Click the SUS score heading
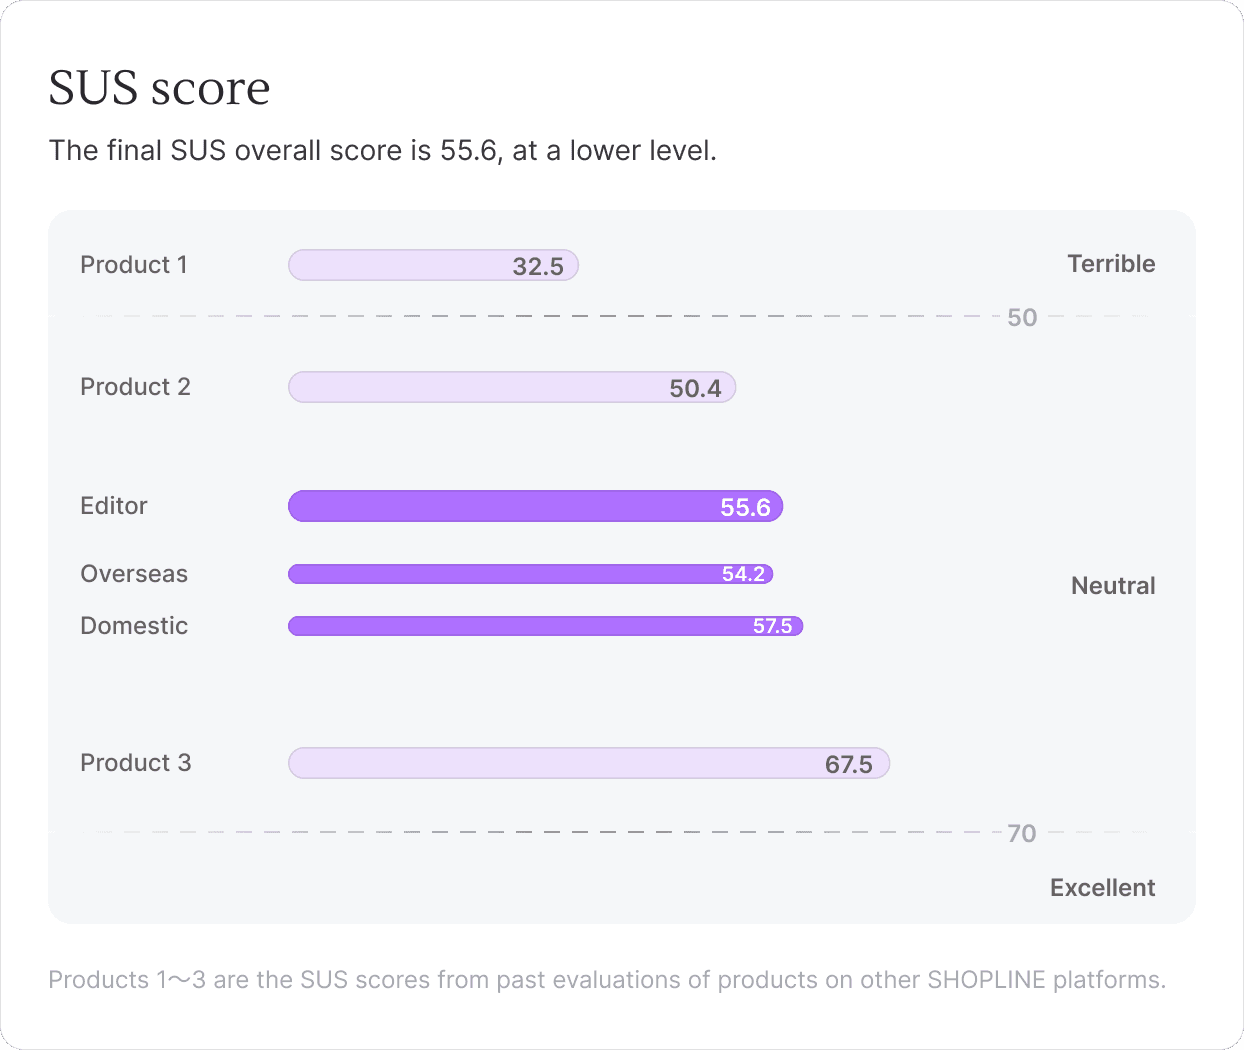1244x1050 pixels. (160, 88)
